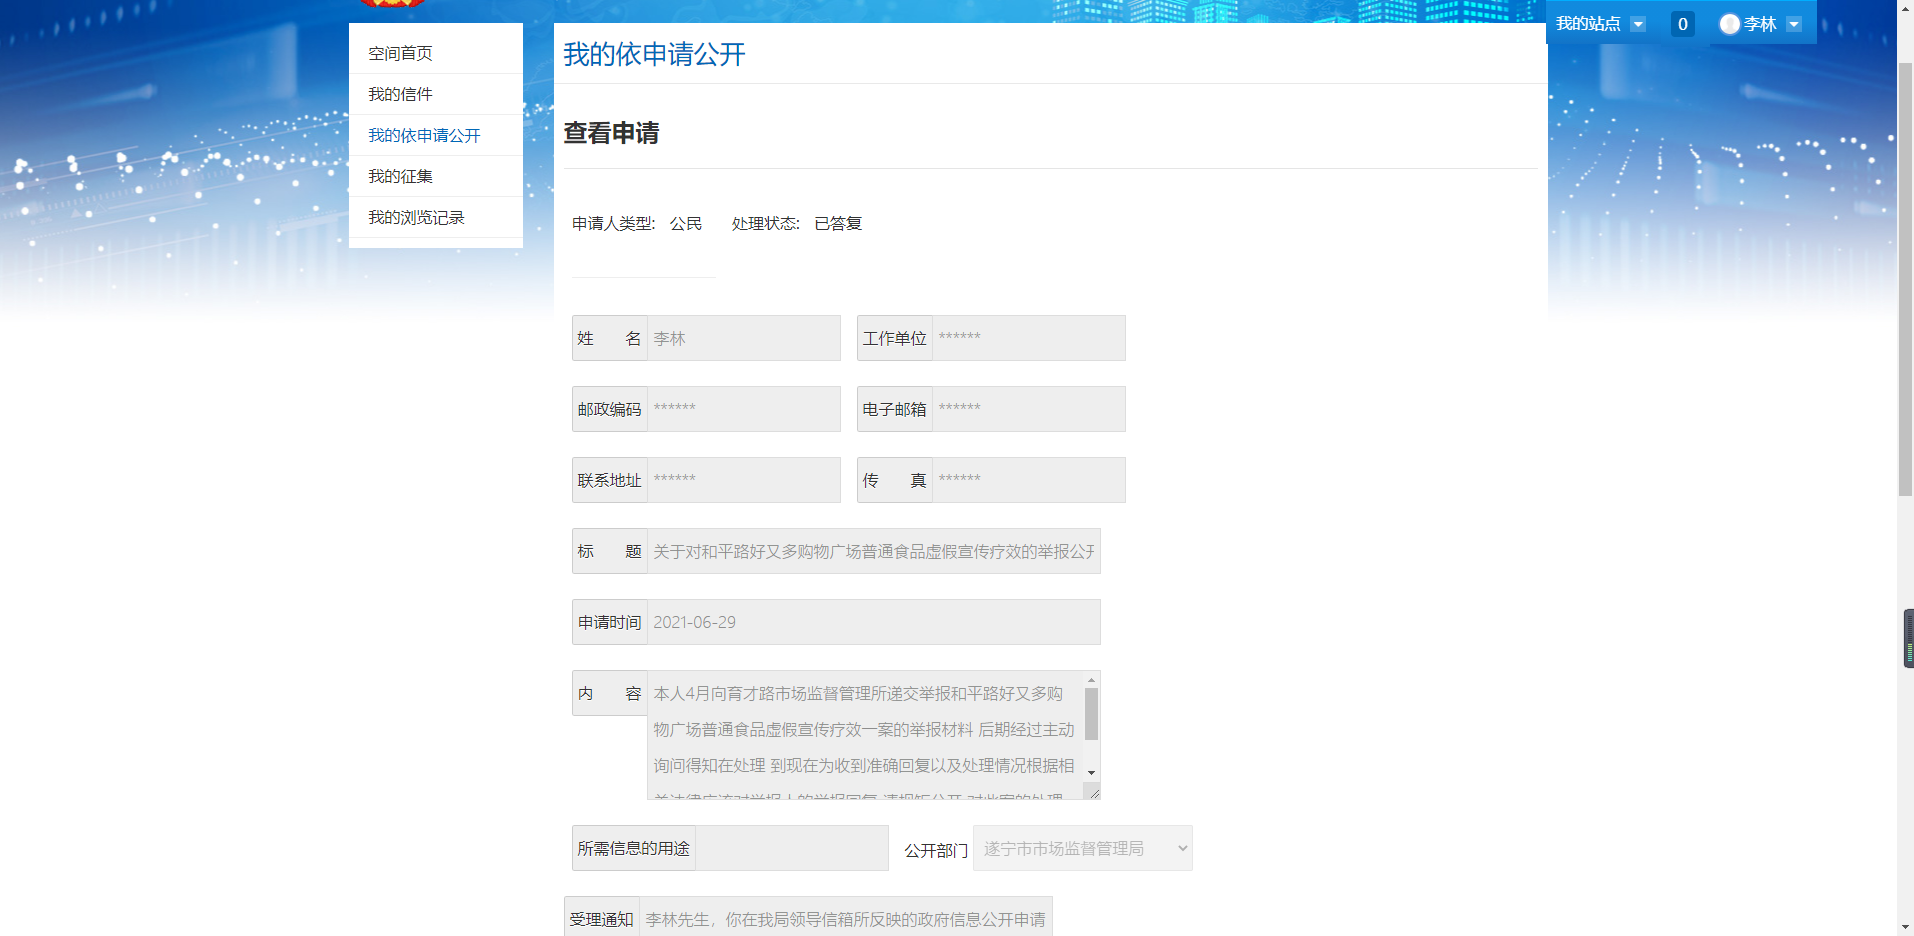Click the 标题 title input field
Viewport: 1914px width, 936px height.
click(x=873, y=551)
